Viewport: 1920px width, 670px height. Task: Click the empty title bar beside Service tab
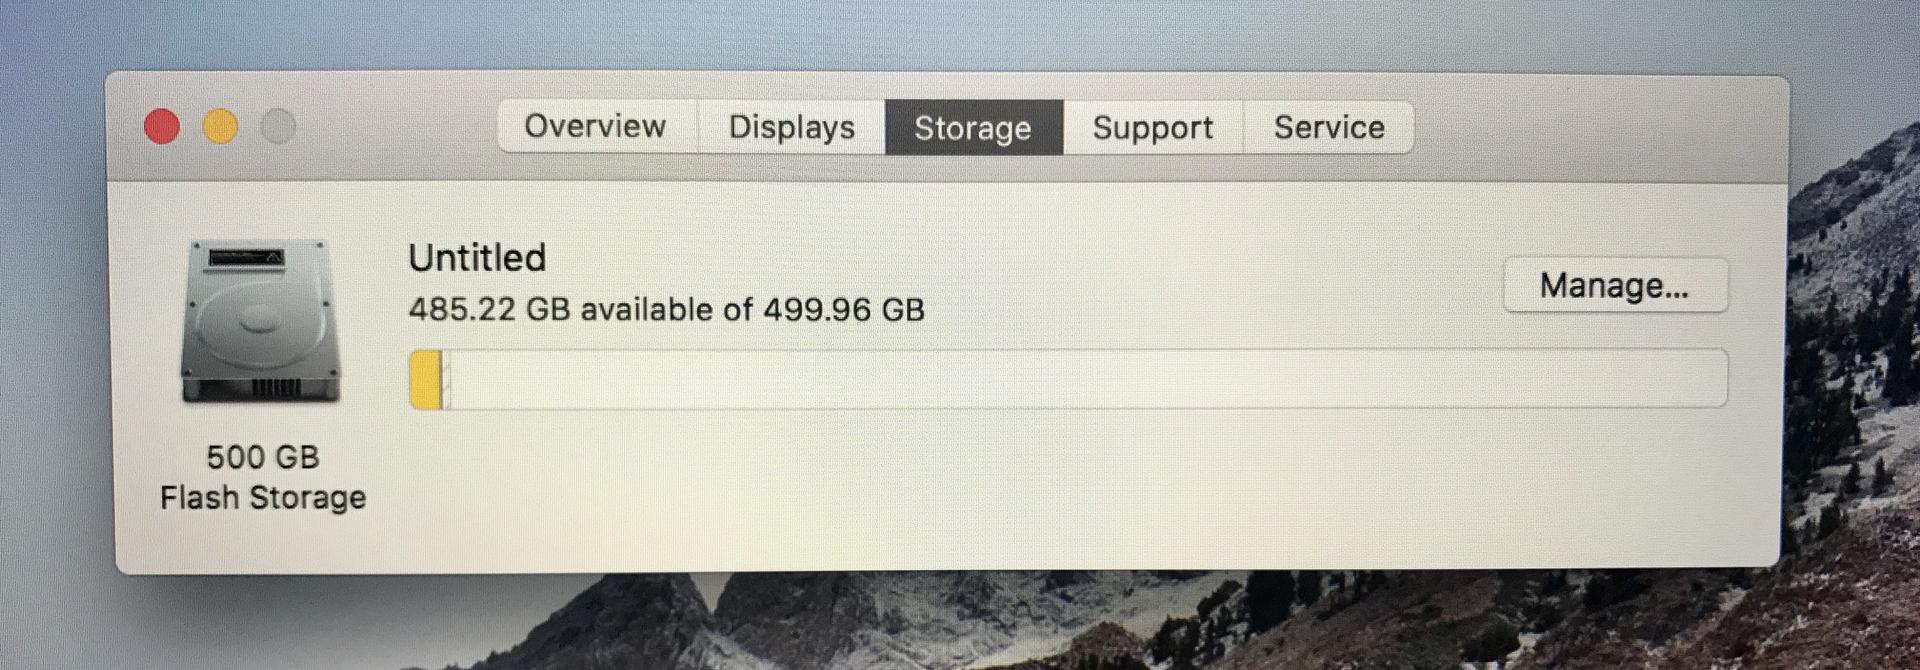pos(1600,128)
